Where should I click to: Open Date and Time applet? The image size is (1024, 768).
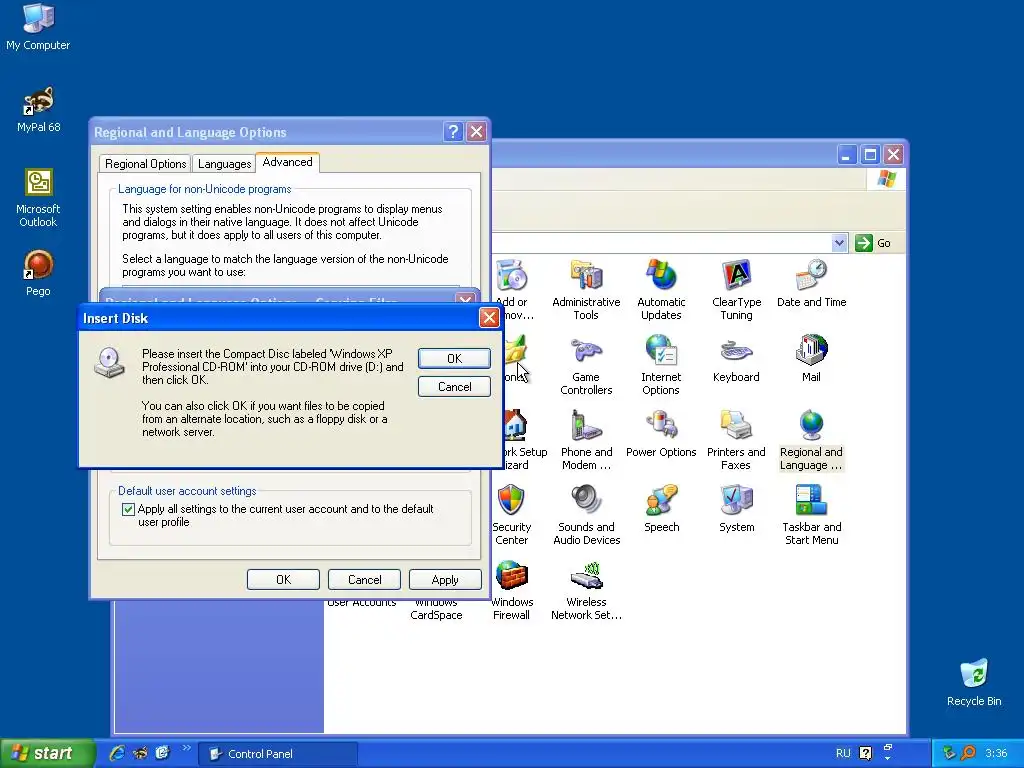(811, 284)
